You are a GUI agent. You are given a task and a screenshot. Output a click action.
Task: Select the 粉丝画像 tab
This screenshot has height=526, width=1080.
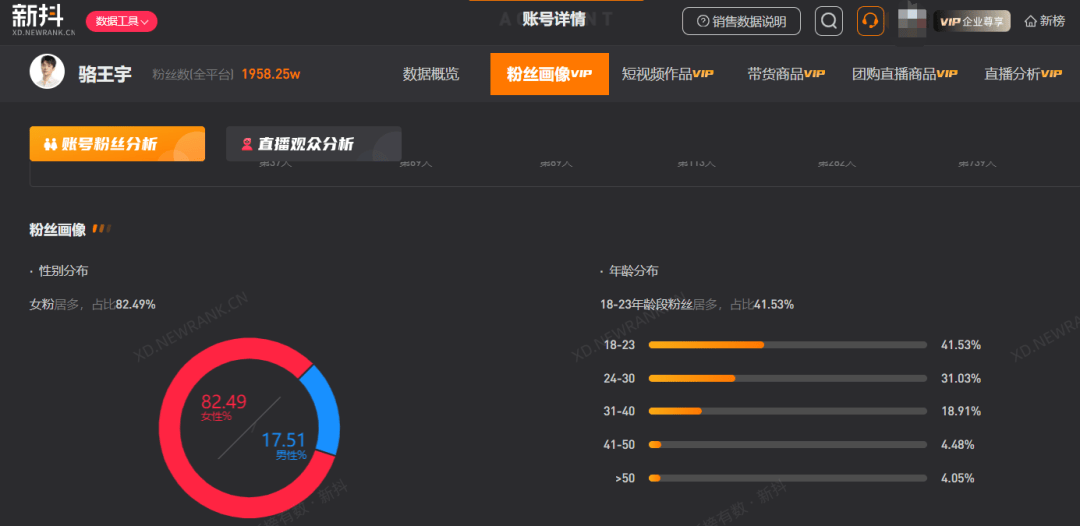coord(550,74)
